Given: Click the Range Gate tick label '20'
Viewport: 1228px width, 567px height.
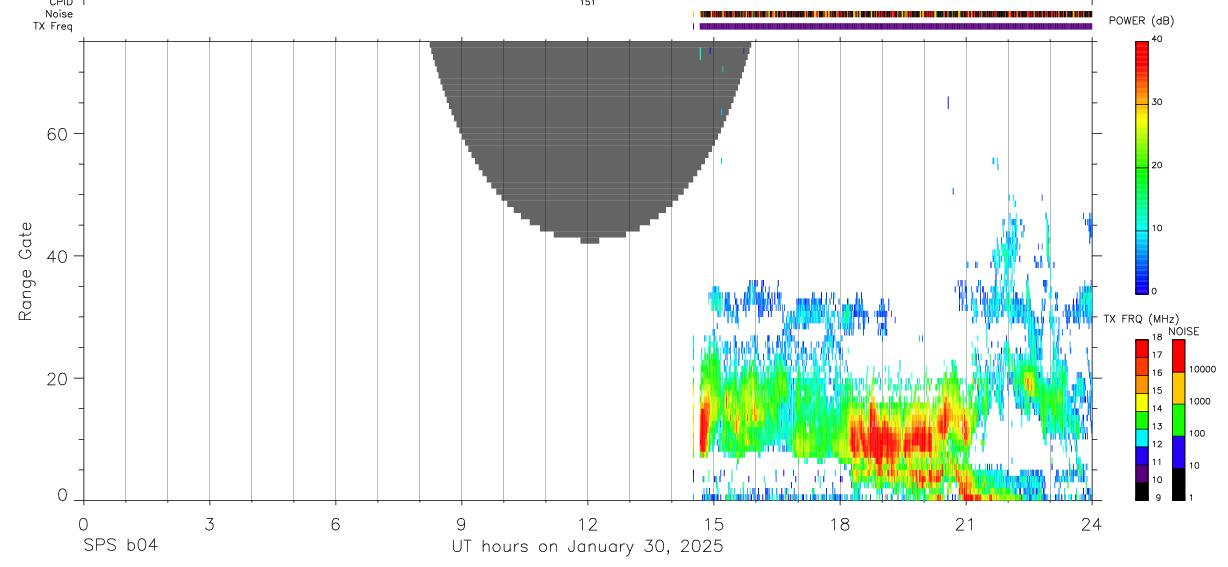Looking at the screenshot, I should tap(55, 379).
